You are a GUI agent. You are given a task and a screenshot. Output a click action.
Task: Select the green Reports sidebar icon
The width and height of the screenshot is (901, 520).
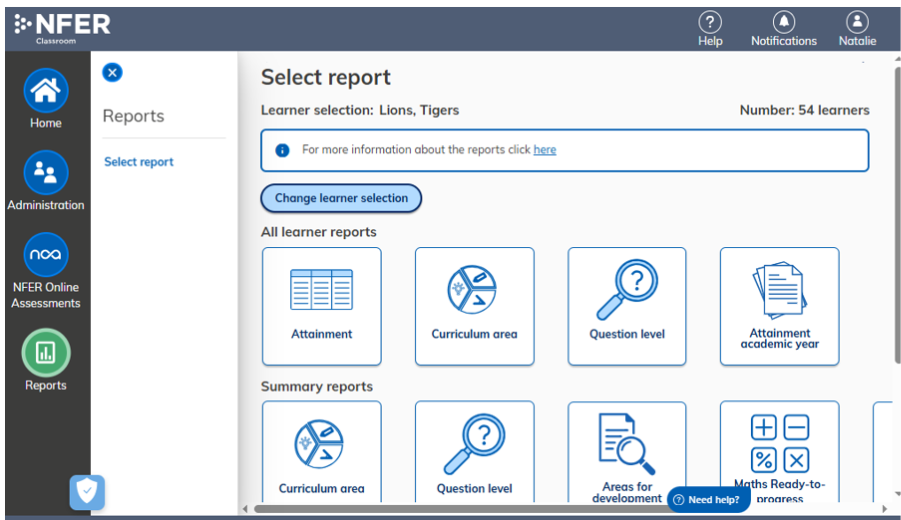(x=45, y=353)
